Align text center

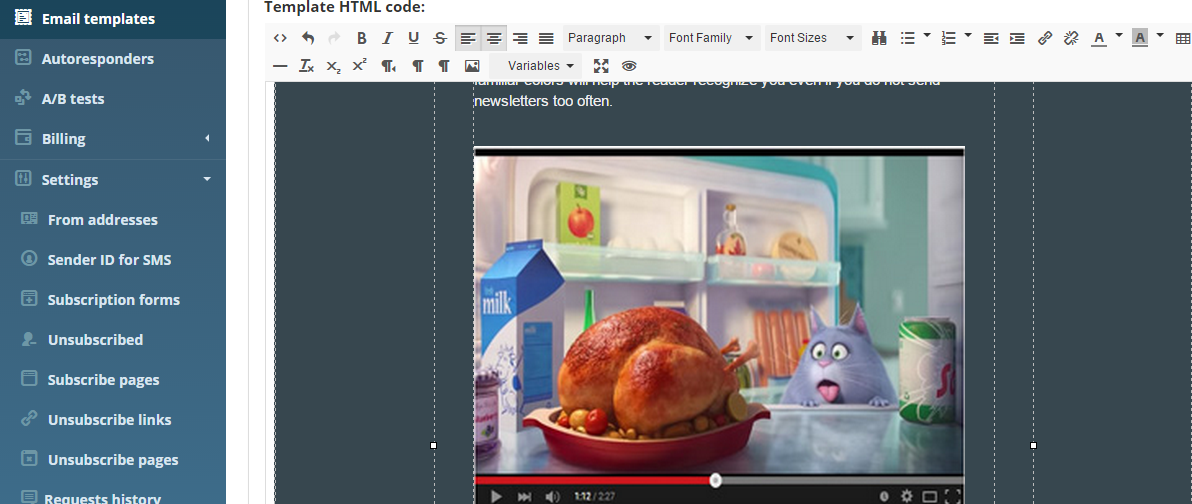tap(494, 38)
